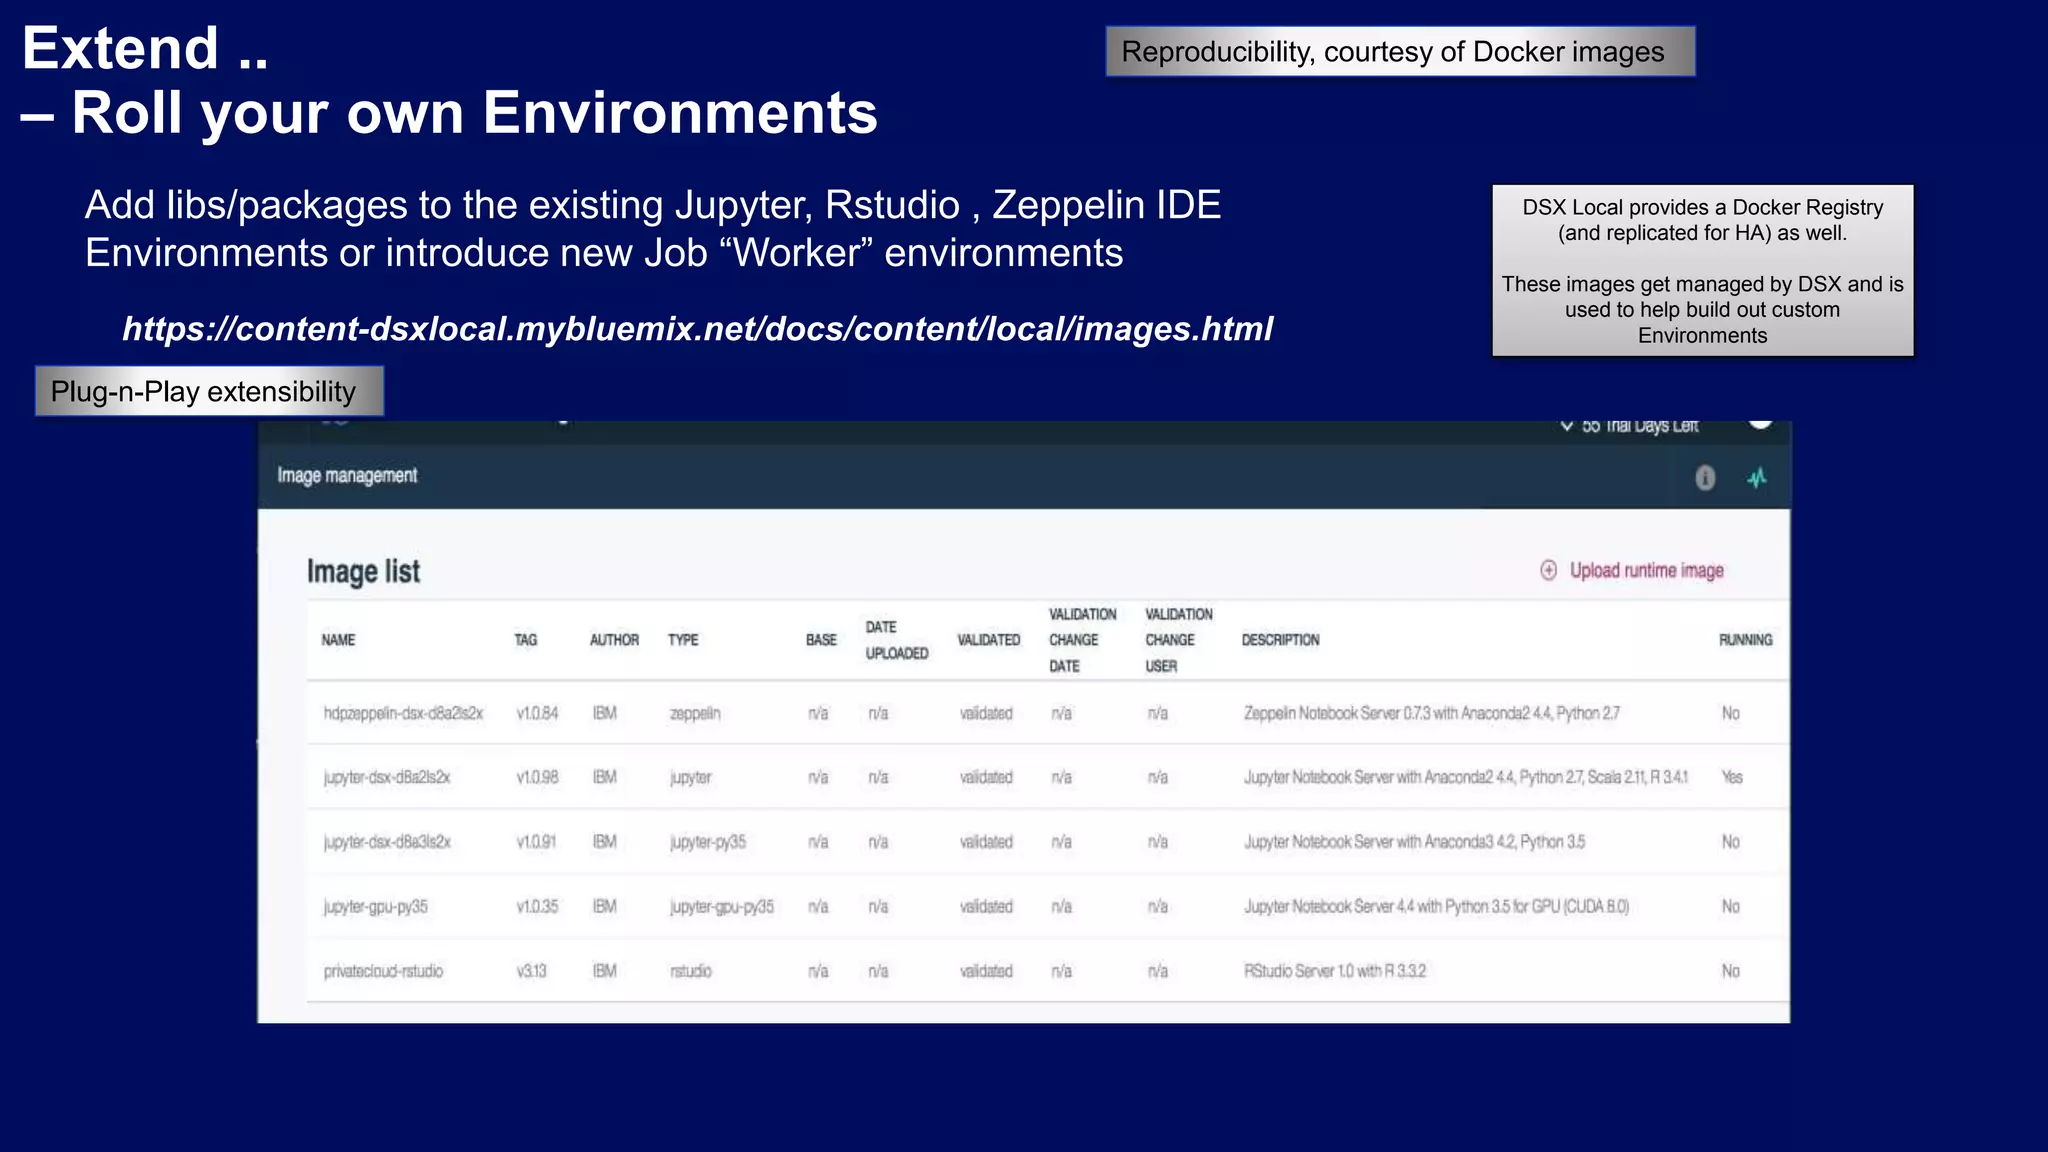Click the plus icon beside Upload runtime image

(1548, 570)
